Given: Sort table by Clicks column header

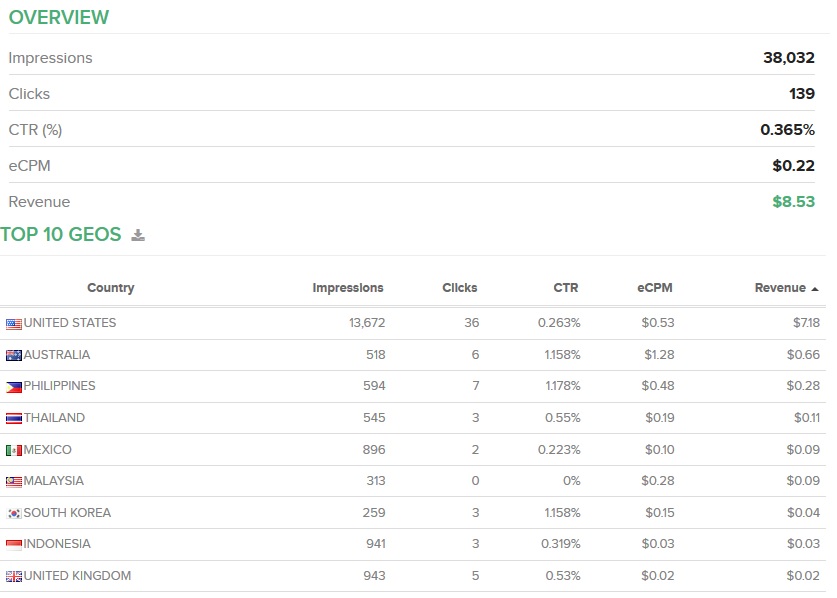Looking at the screenshot, I should coord(459,288).
